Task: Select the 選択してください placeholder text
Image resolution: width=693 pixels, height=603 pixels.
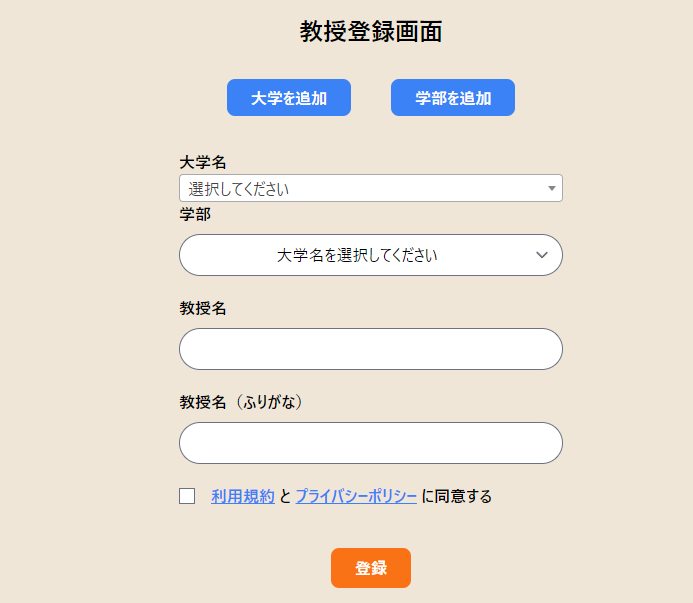Action: pyautogui.click(x=239, y=189)
